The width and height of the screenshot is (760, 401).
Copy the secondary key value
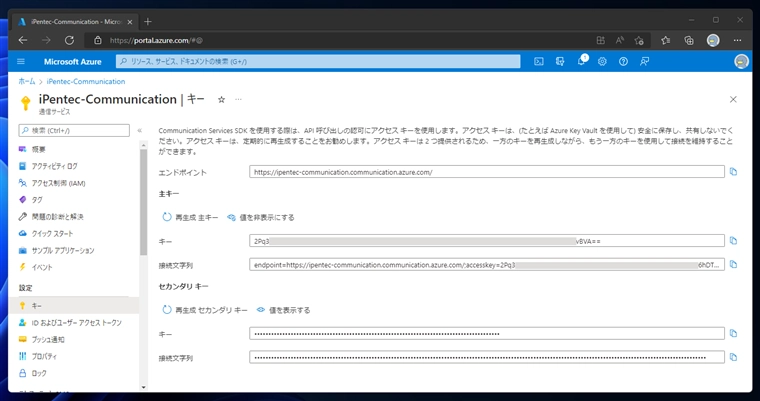[x=733, y=333]
